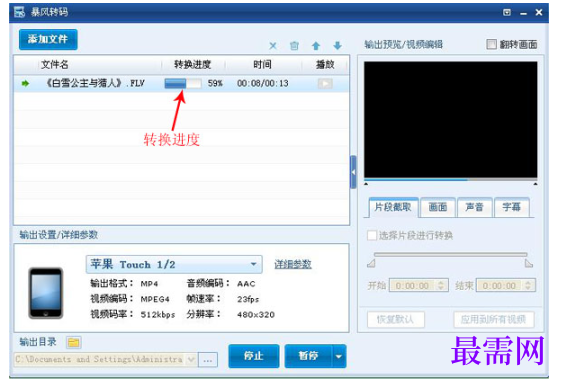Click the 时间 column header

(262, 65)
